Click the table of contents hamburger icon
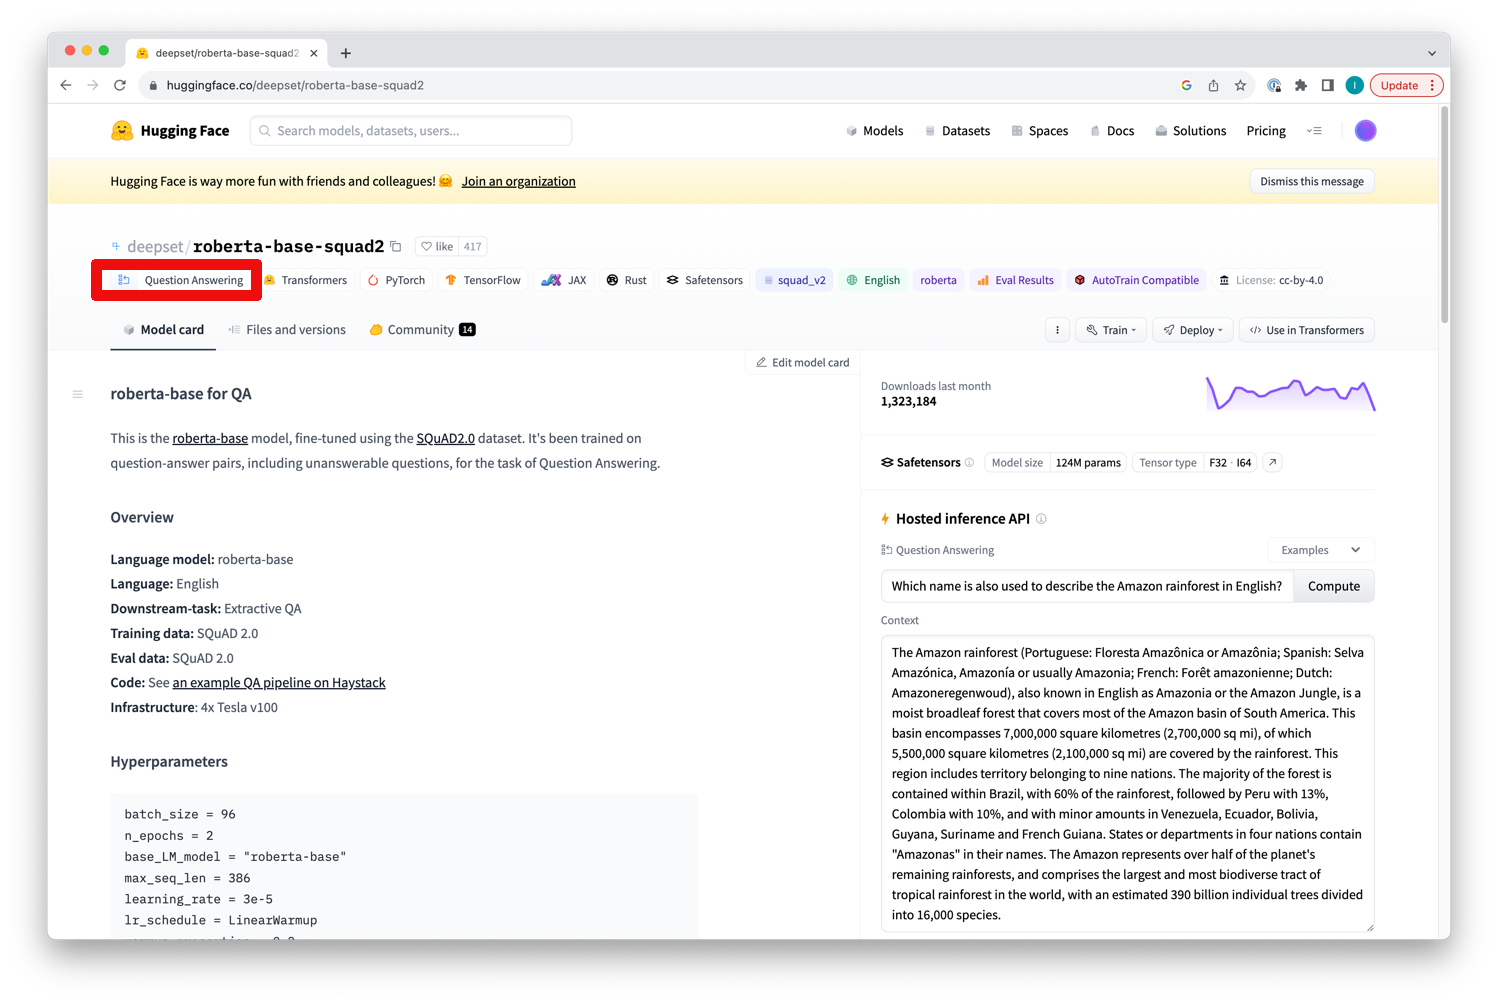The height and width of the screenshot is (1002, 1498). click(x=78, y=394)
